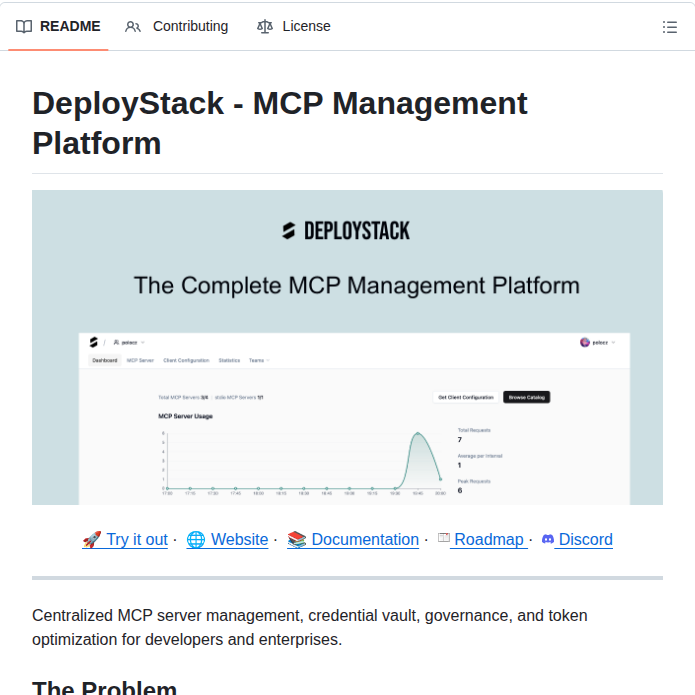Click the DeployStack - MCP Management Platform heading
This screenshot has height=695, width=695.
click(280, 123)
